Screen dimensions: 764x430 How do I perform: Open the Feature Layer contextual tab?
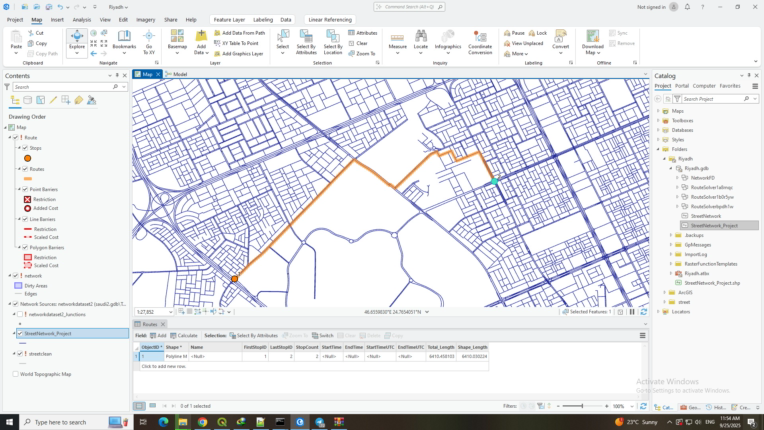coord(229,19)
